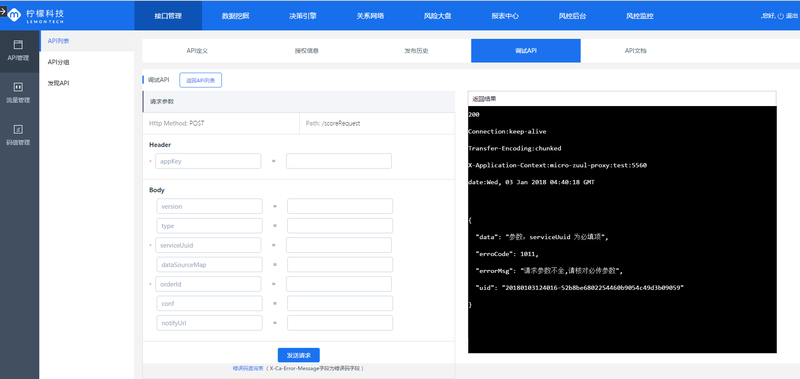The image size is (800, 379).
Task: Click the 'Header' section label
Action: tap(160, 145)
